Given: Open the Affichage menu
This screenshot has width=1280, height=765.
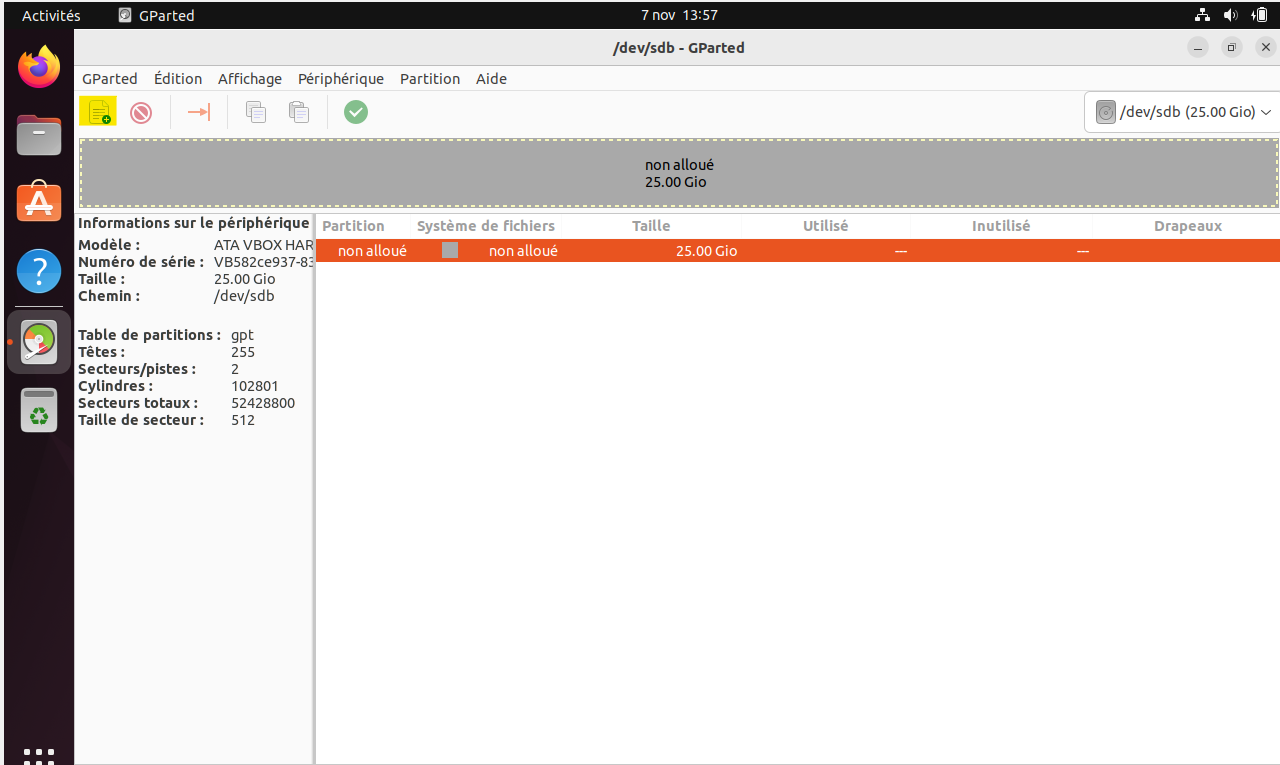Looking at the screenshot, I should coord(249,79).
